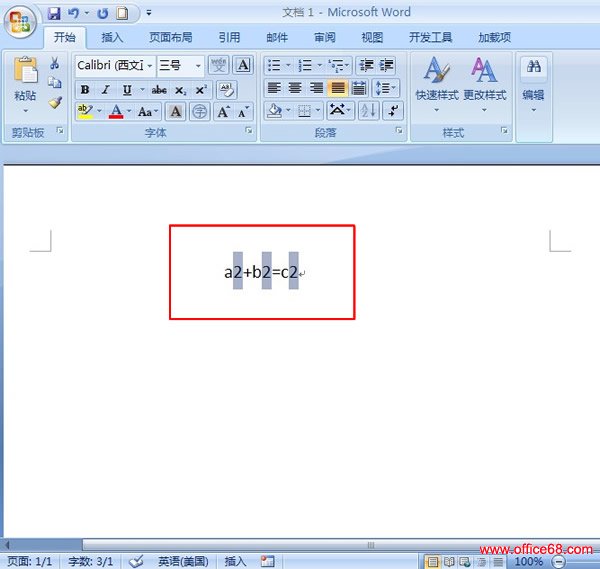Select the Format Painter brush
The width and height of the screenshot is (600, 569).
(x=55, y=103)
